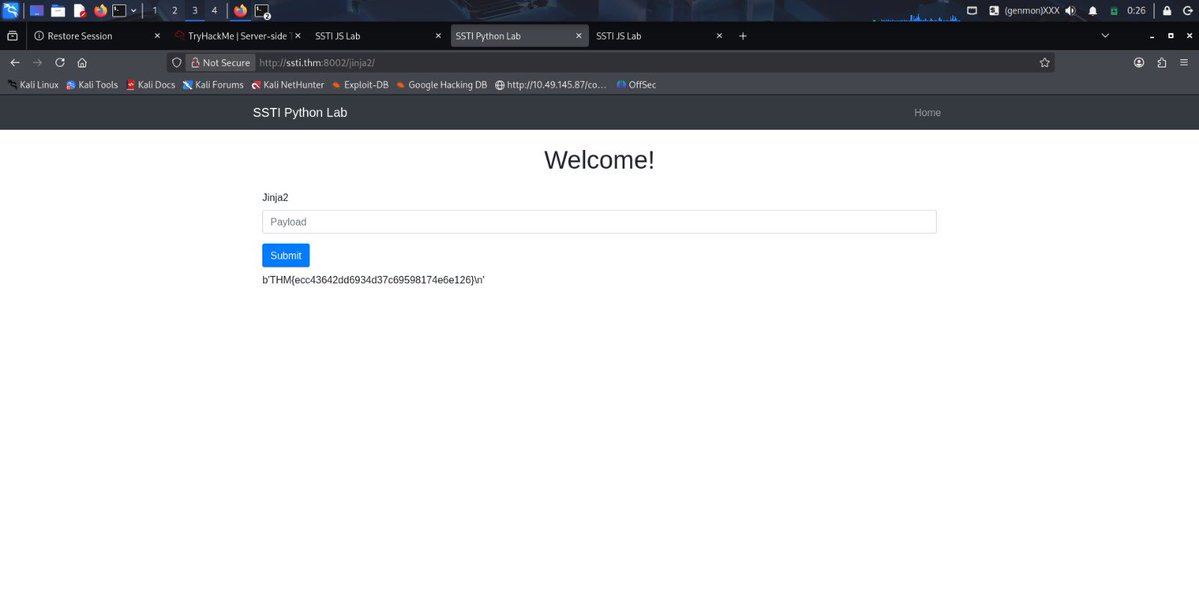Open the Exploit-DB bookmark
1199x590 pixels.
click(x=360, y=85)
